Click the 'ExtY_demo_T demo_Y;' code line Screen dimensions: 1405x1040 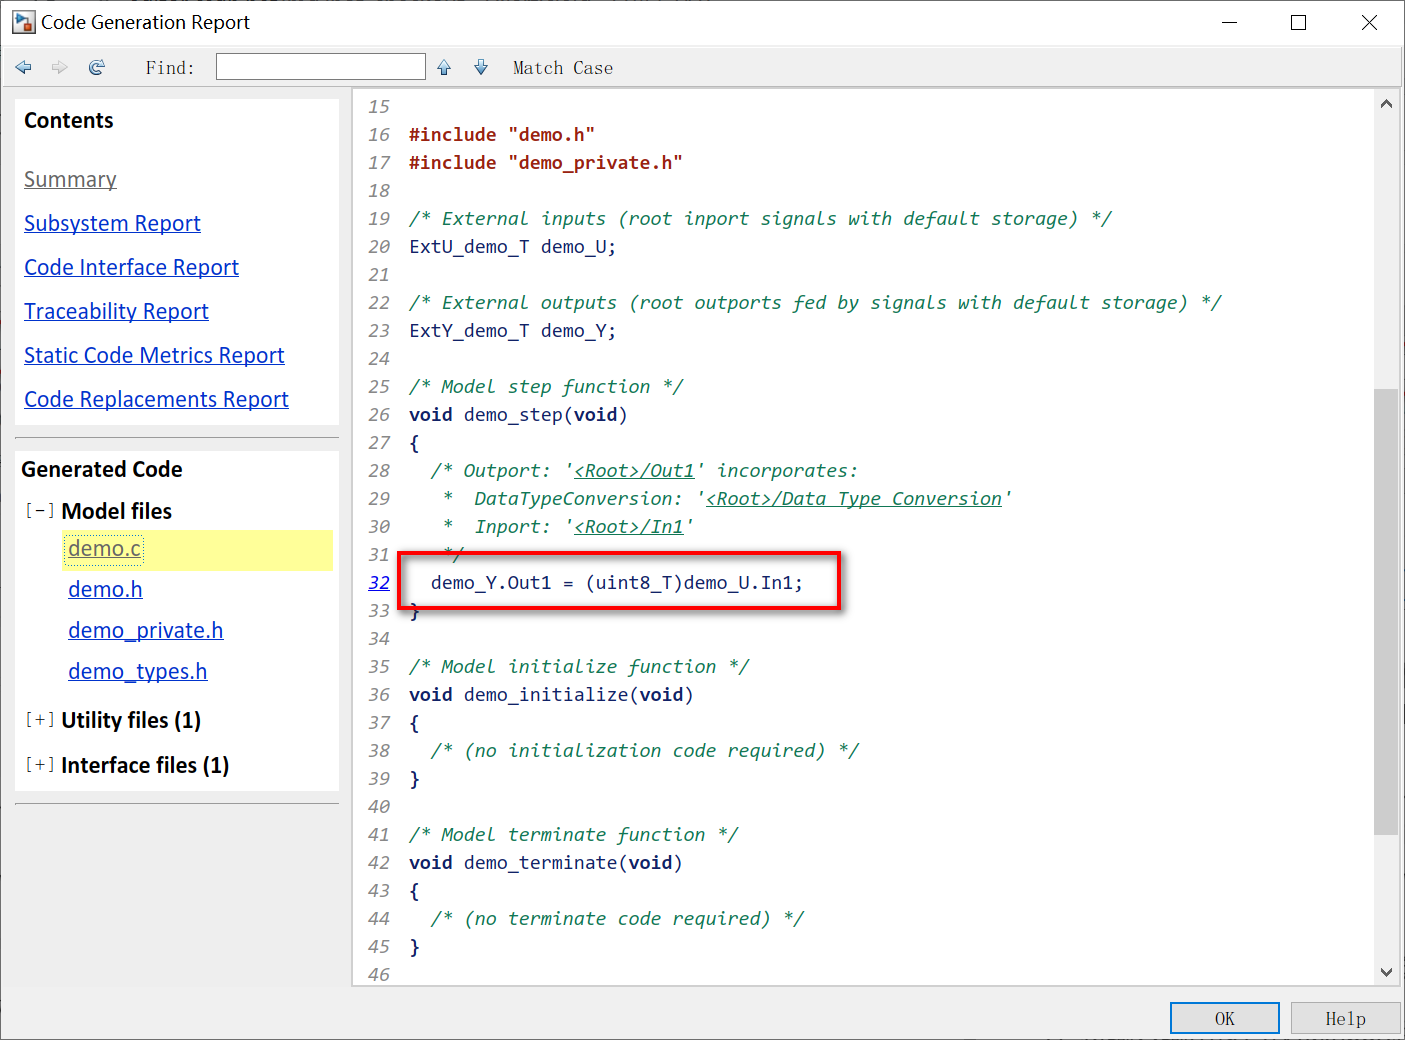click(512, 331)
